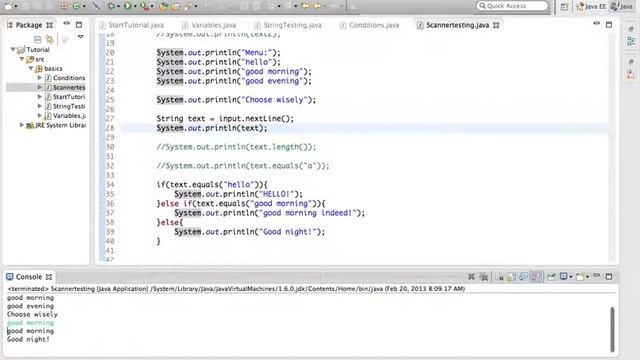Screen dimensions: 640x360
Task: Click the Open Perspective icon
Action: [564, 6]
